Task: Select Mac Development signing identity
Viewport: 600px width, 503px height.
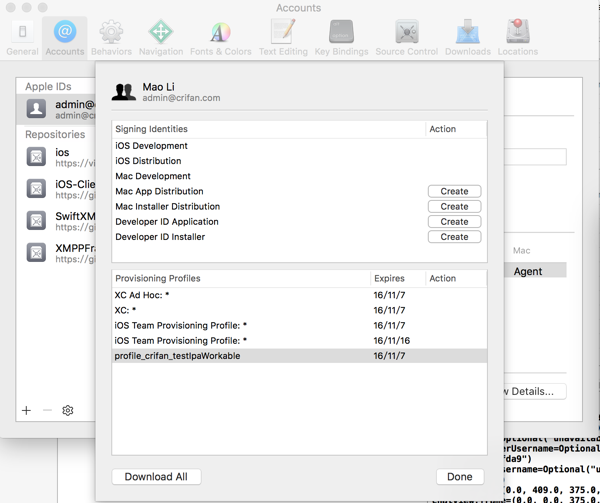Action: [x=299, y=176]
